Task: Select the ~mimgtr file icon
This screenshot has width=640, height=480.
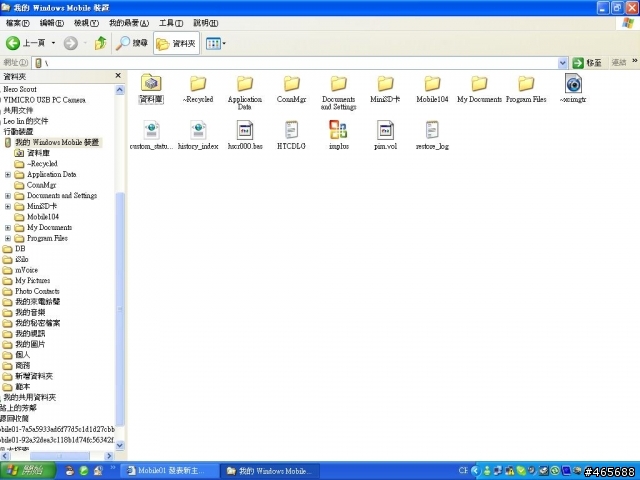Action: tap(573, 83)
